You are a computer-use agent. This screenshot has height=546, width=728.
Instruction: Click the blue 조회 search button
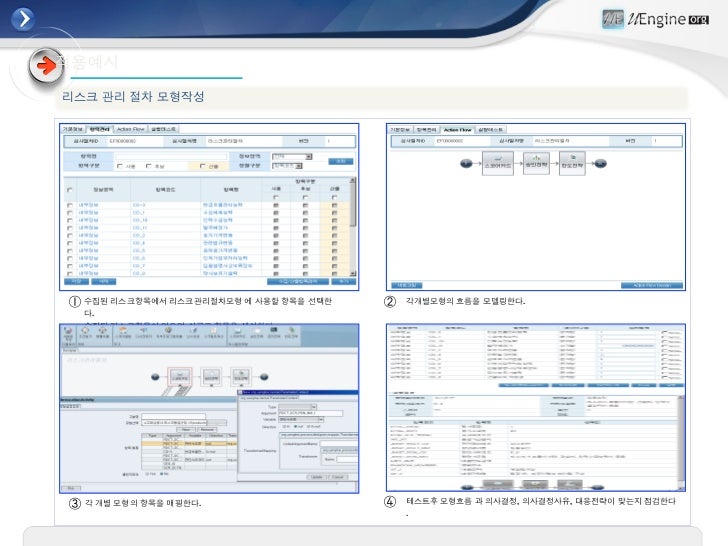click(341, 161)
